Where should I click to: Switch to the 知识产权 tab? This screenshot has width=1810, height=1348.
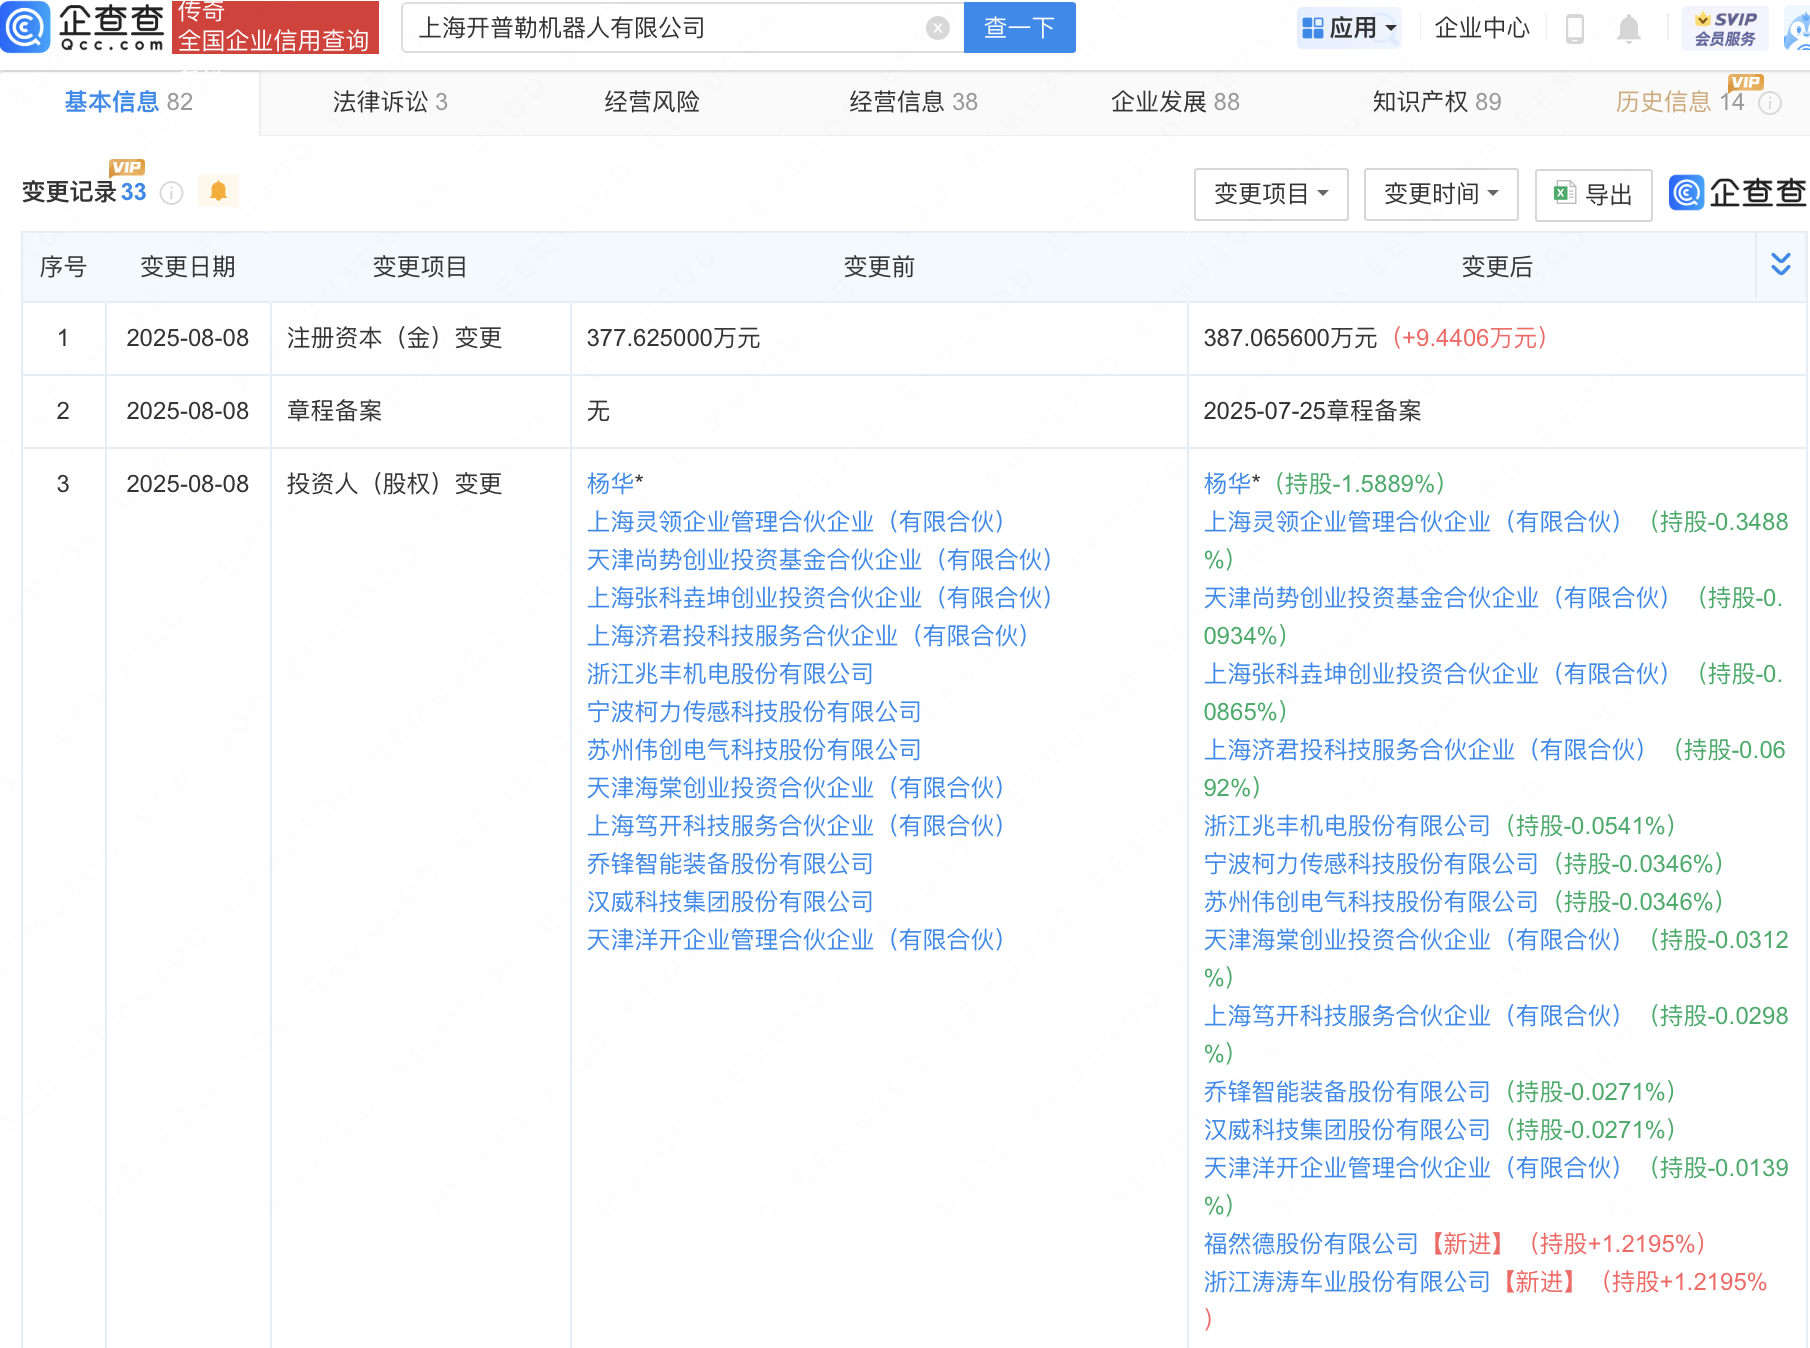pyautogui.click(x=1437, y=102)
